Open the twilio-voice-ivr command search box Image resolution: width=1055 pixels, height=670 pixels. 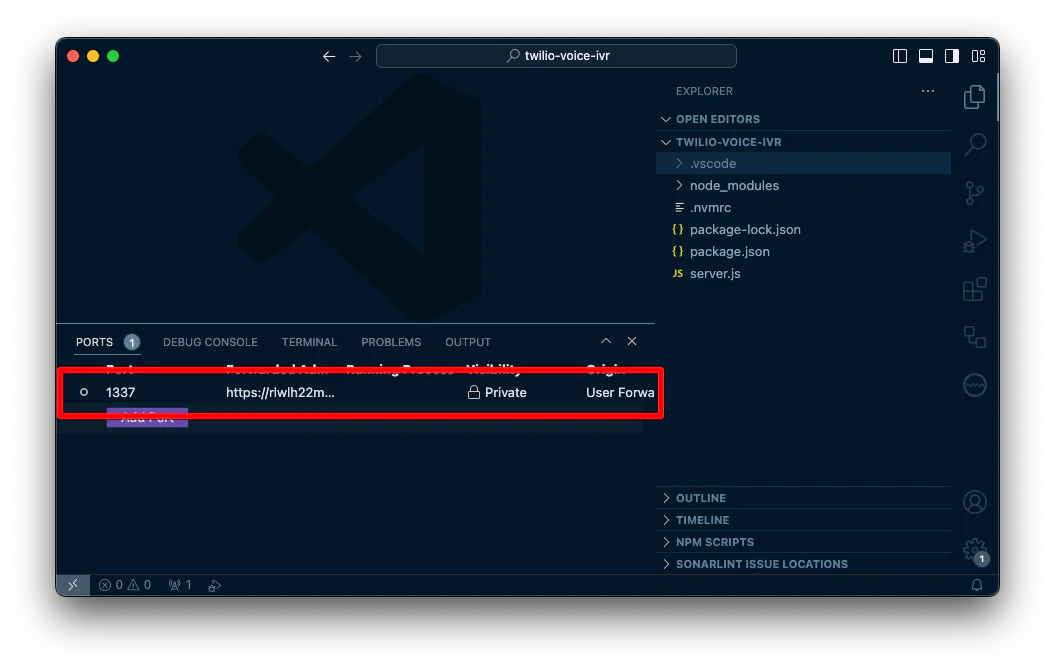[x=556, y=56]
